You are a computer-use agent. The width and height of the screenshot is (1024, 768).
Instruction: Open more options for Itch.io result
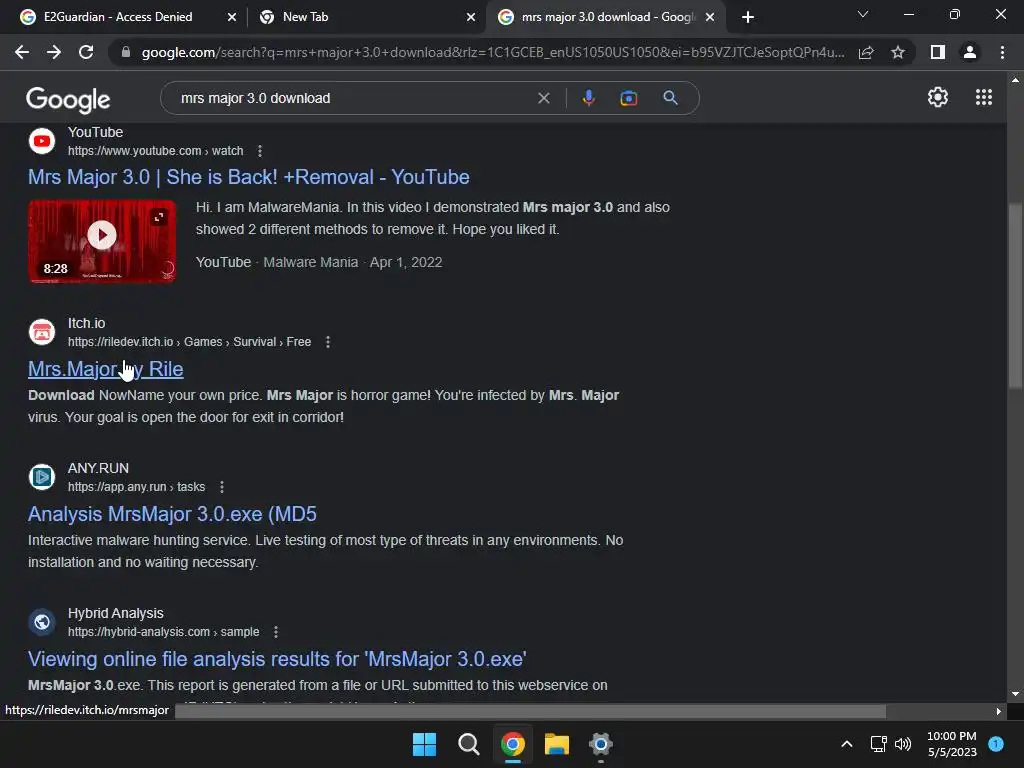(x=328, y=342)
